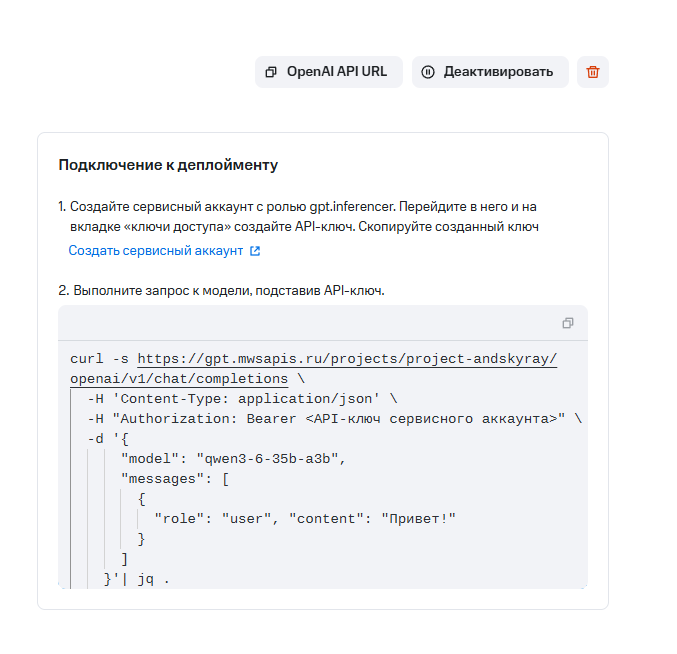Open the gpt.mwsapis.ru projects URL in code

click(347, 359)
